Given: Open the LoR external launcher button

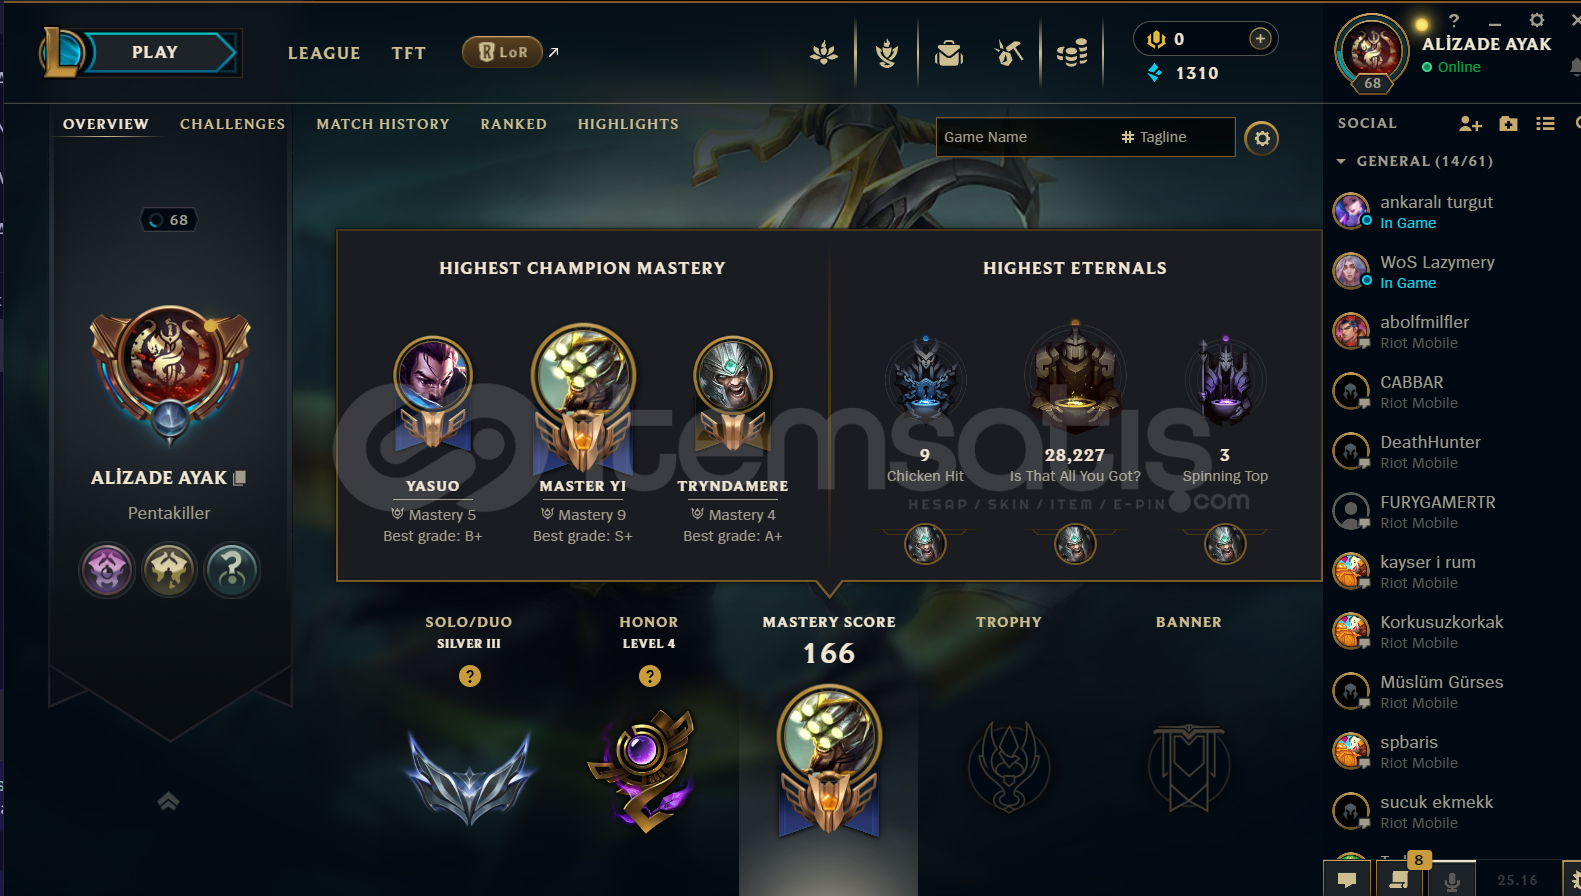Looking at the screenshot, I should pos(502,52).
